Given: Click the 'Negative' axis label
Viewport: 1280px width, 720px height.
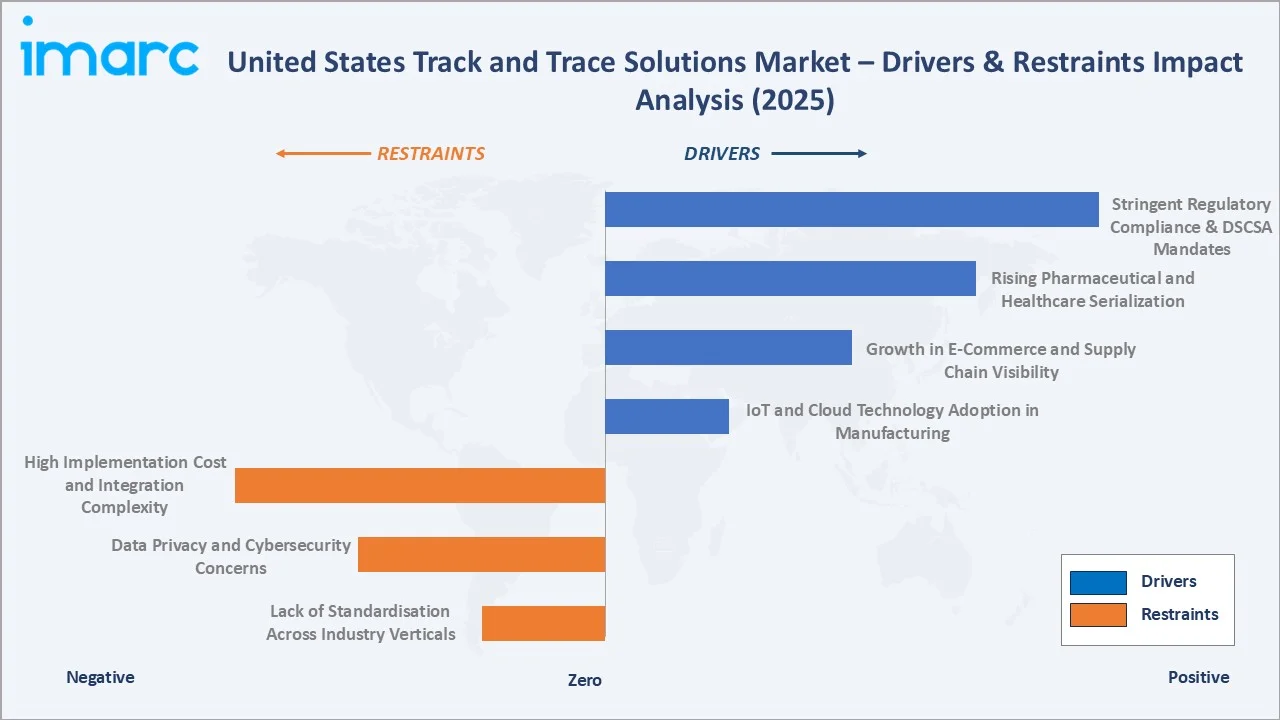Looking at the screenshot, I should click(x=100, y=677).
